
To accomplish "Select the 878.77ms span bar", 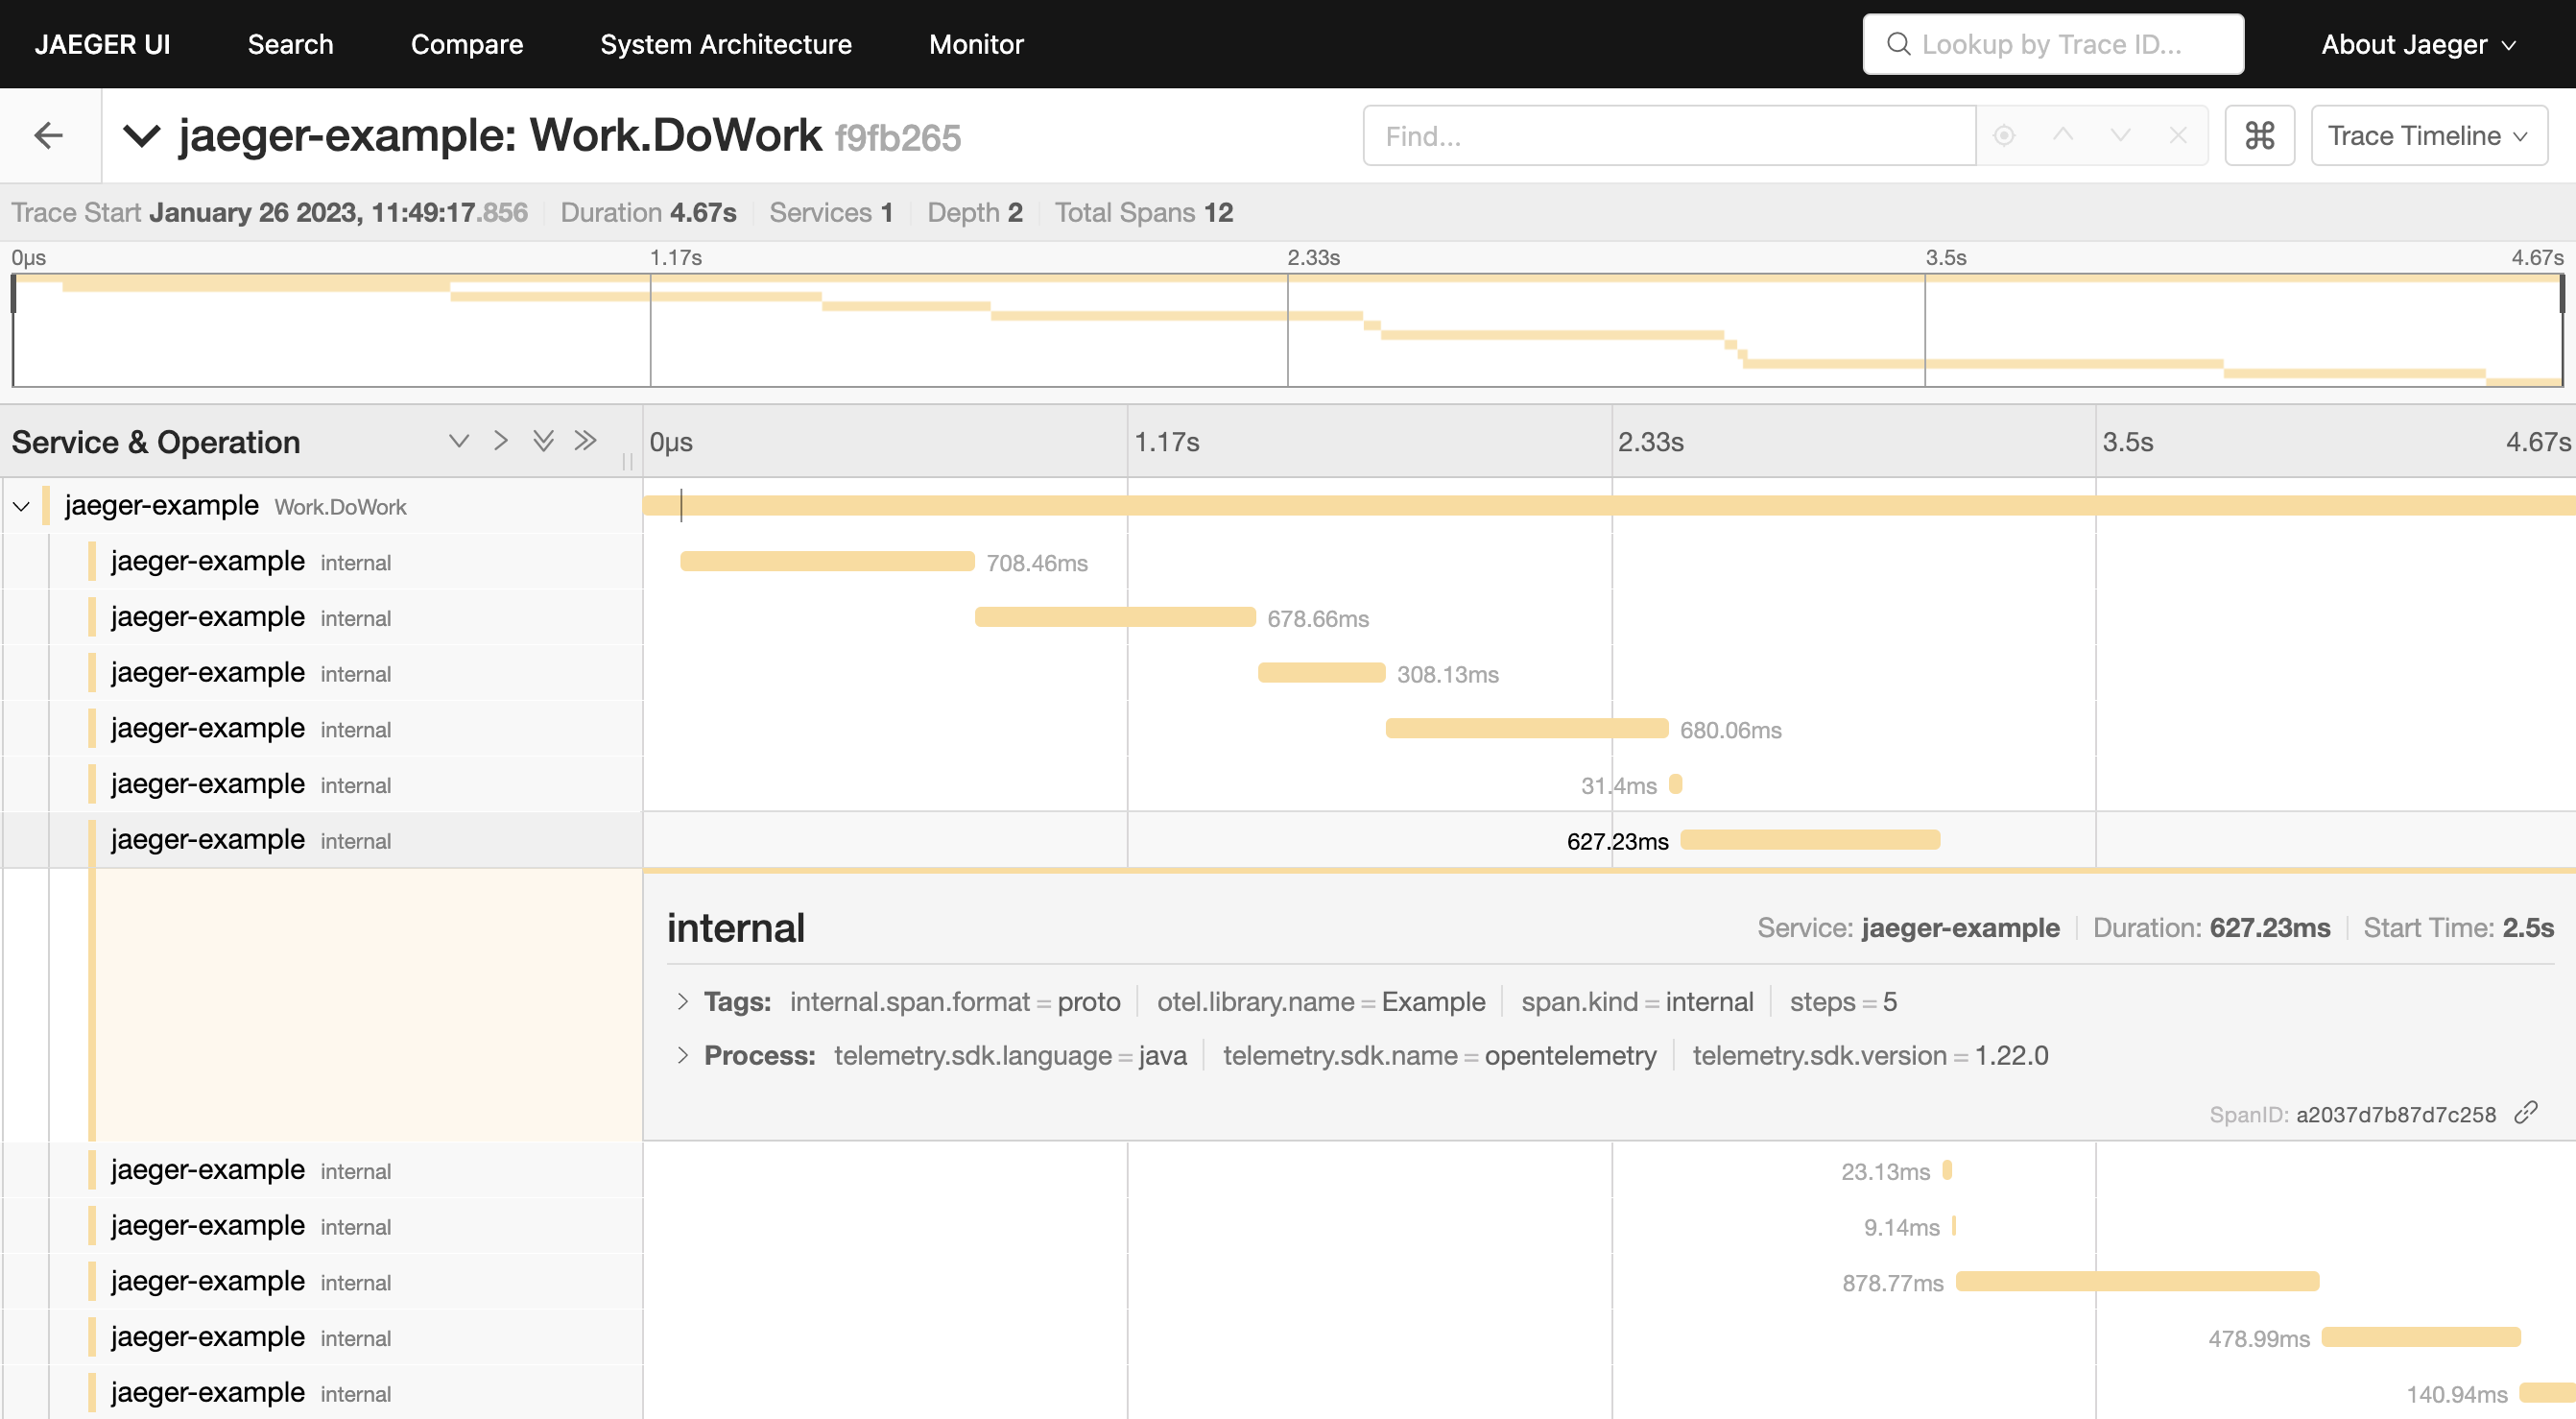I will (x=2137, y=1281).
